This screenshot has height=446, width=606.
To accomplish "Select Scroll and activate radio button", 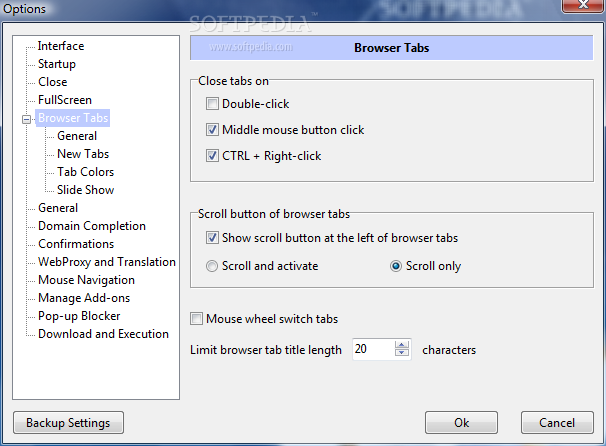I will pos(212,266).
